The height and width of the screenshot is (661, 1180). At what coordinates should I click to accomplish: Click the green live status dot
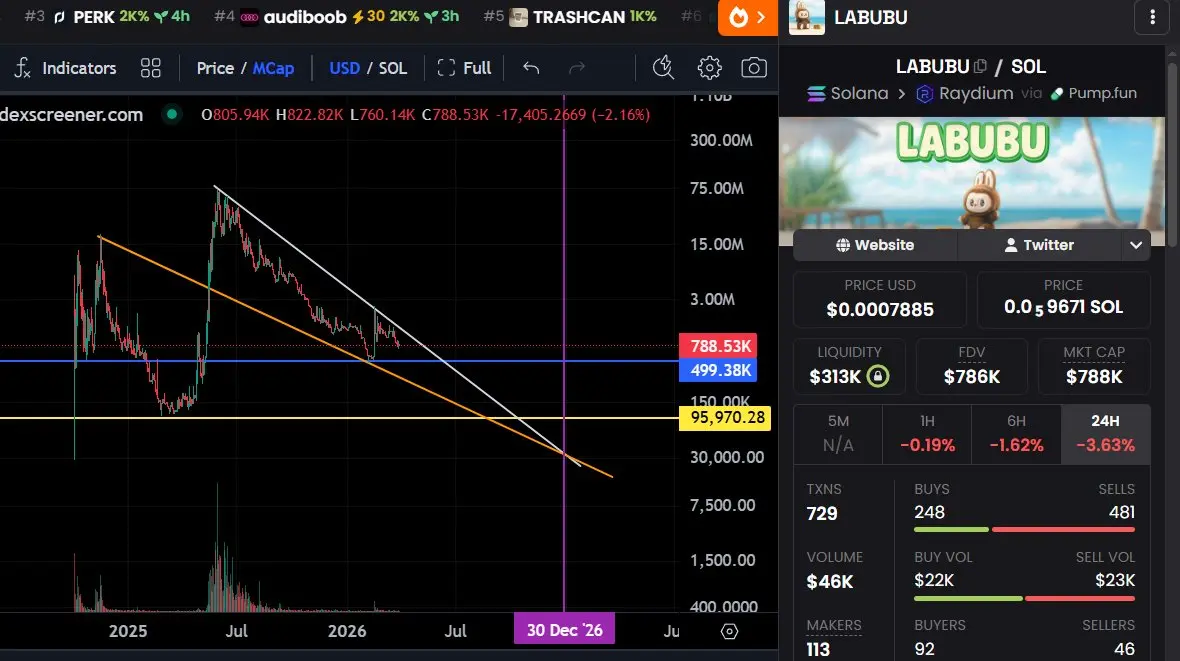(172, 114)
